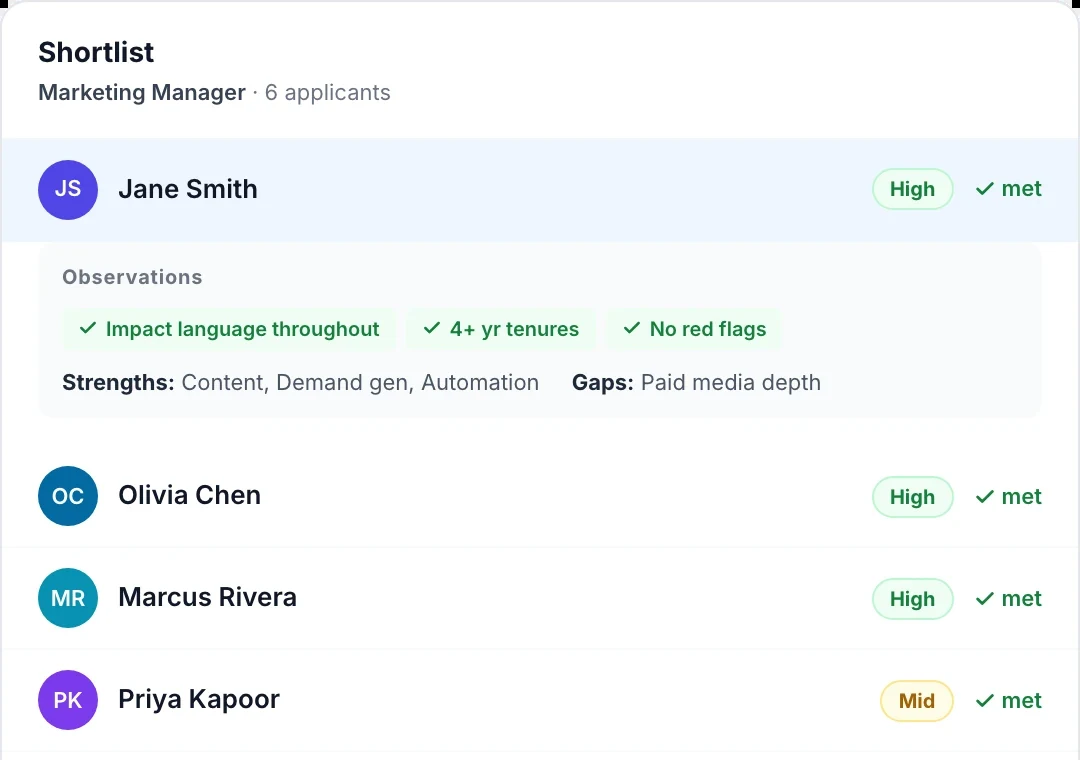Click the met status for Priya Kapoor
The image size is (1080, 760).
pos(1008,701)
